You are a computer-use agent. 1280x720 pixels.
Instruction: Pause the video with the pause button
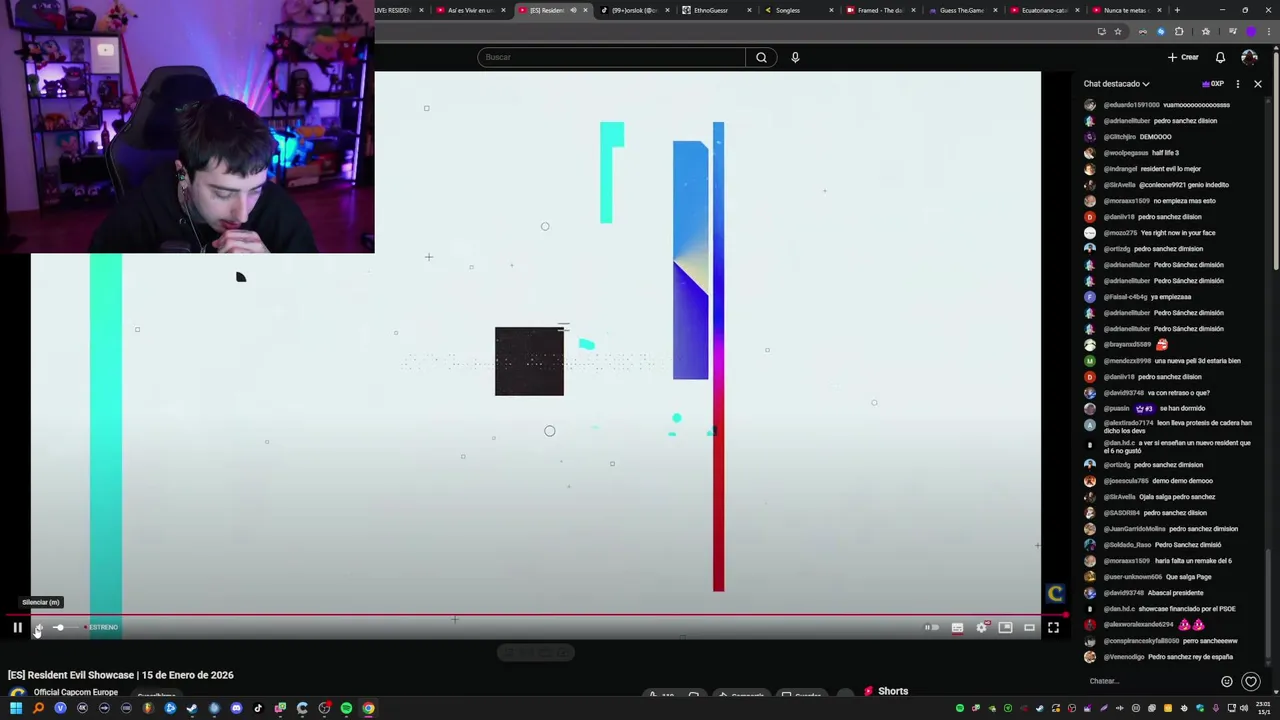(17, 627)
